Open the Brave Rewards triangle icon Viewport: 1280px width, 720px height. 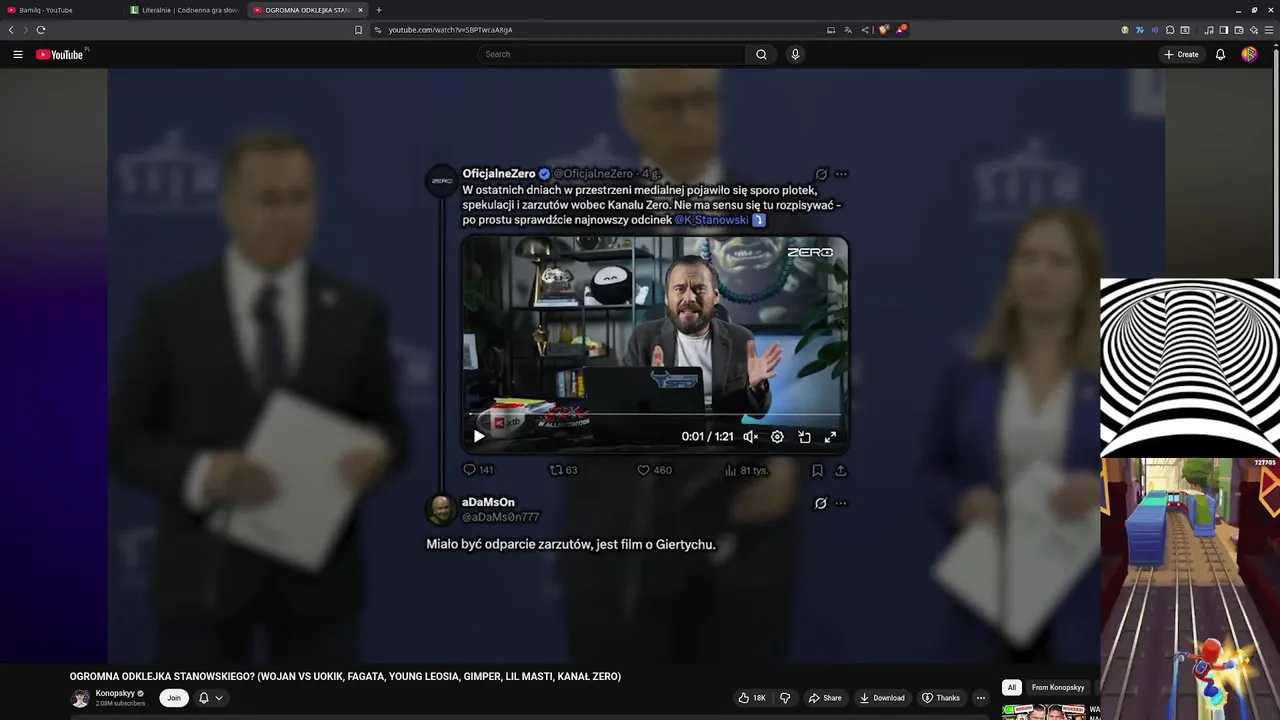(901, 30)
